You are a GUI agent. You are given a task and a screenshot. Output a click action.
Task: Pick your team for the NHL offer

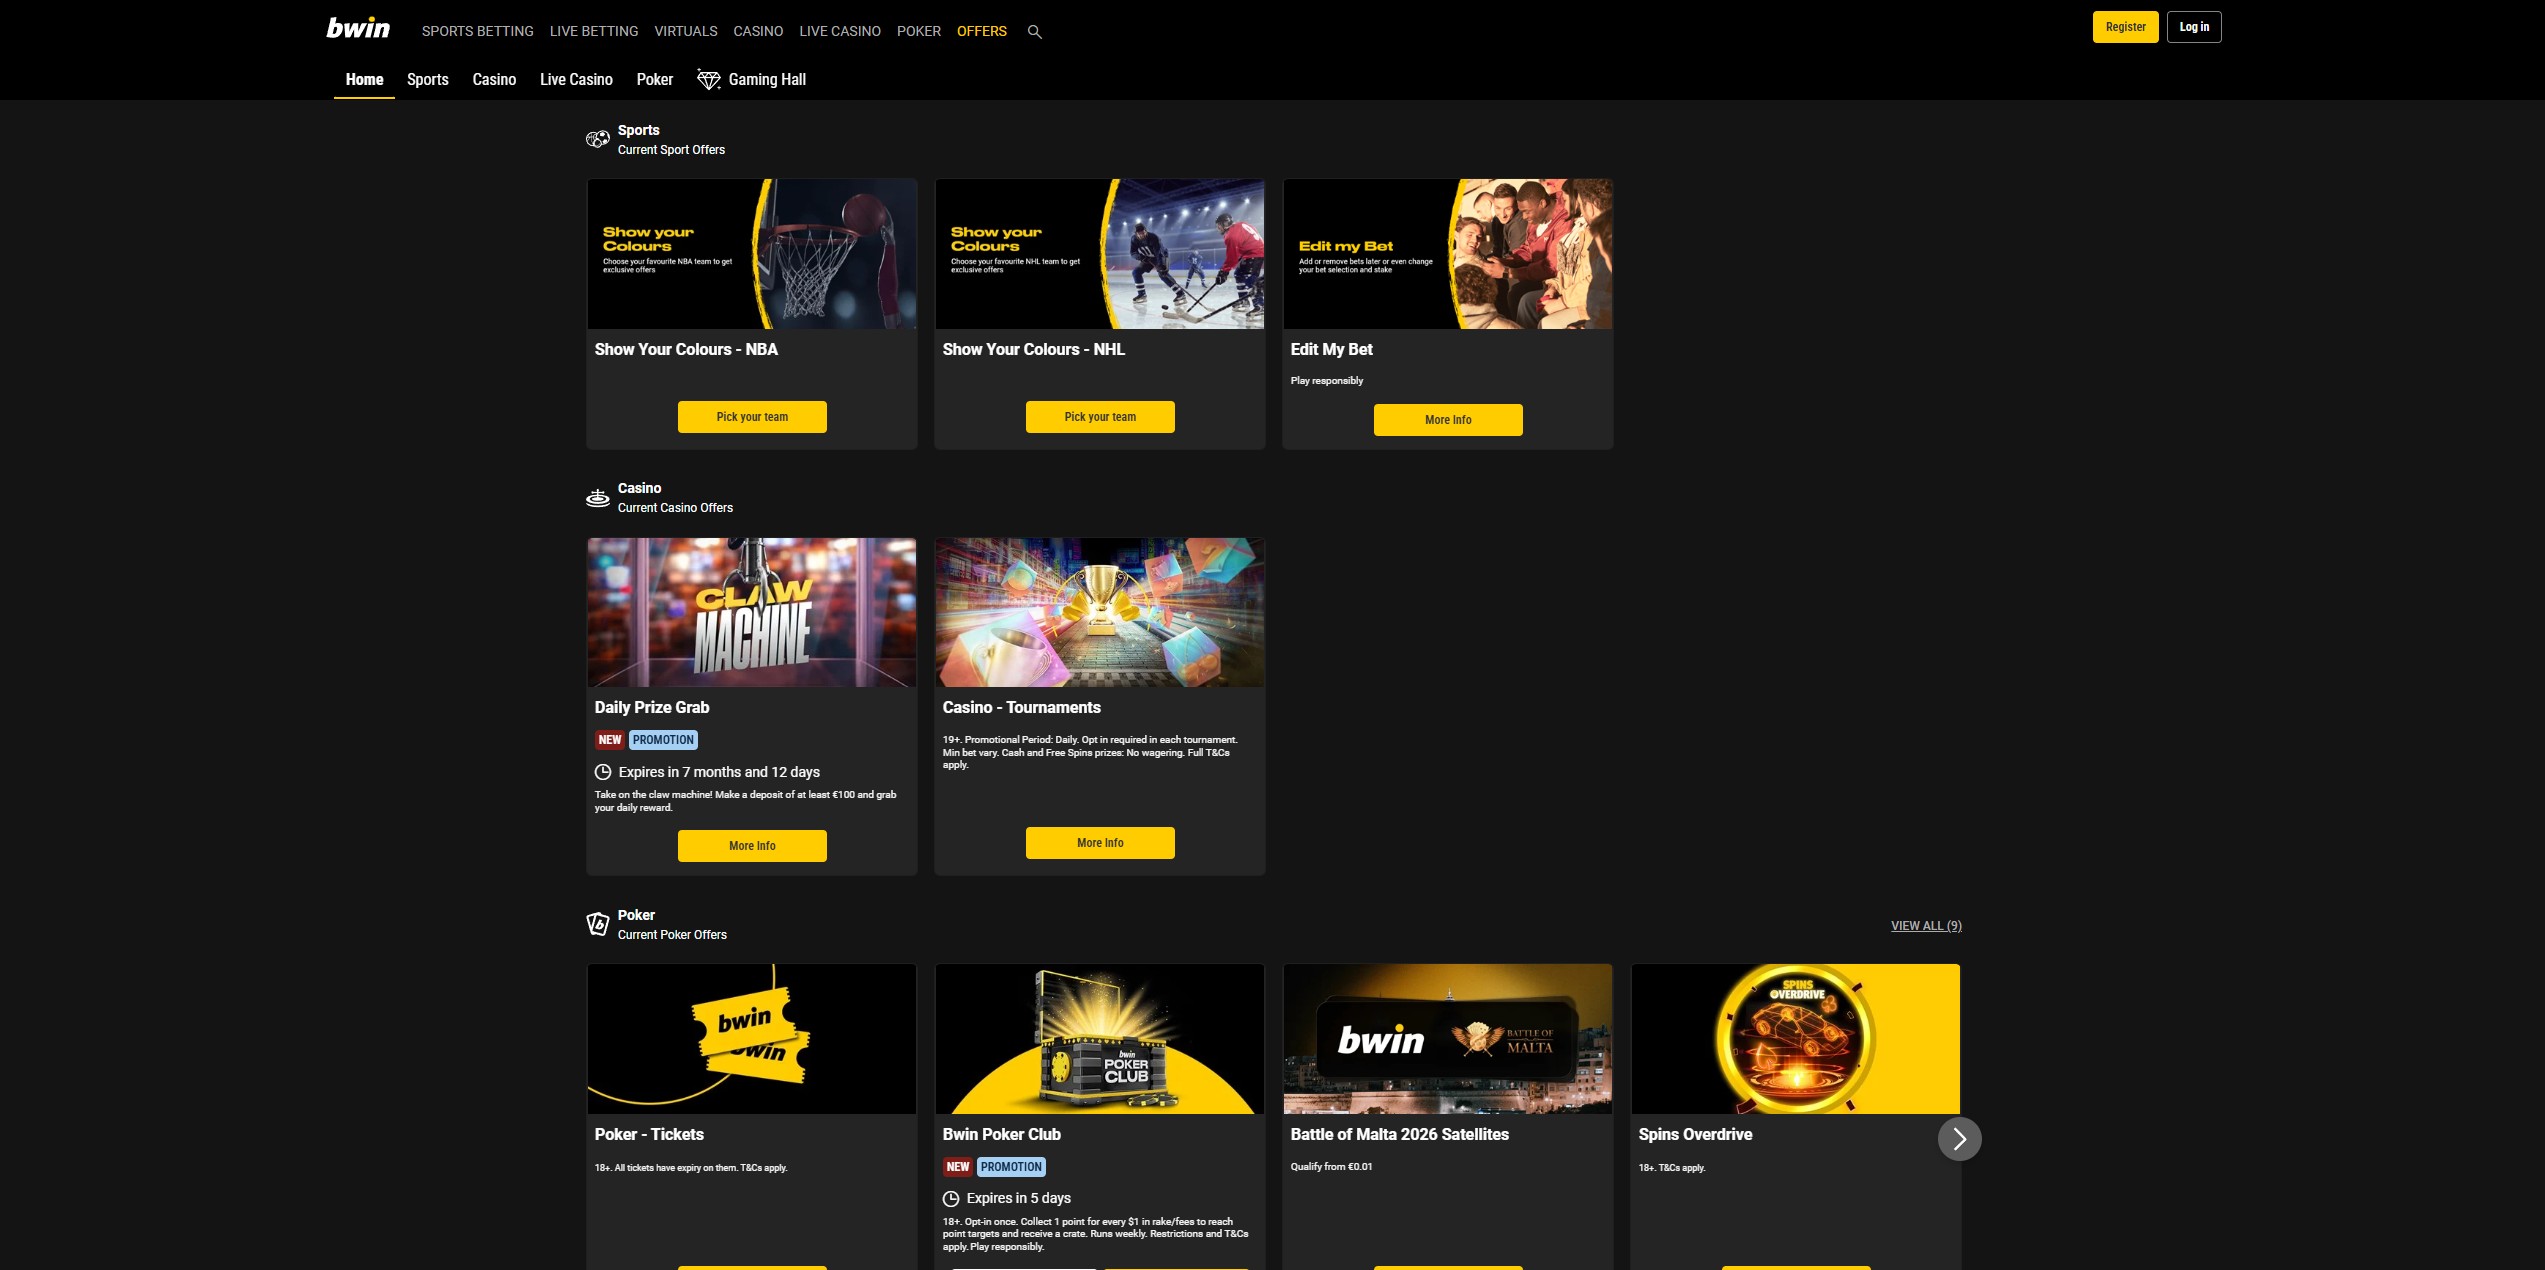pos(1100,417)
